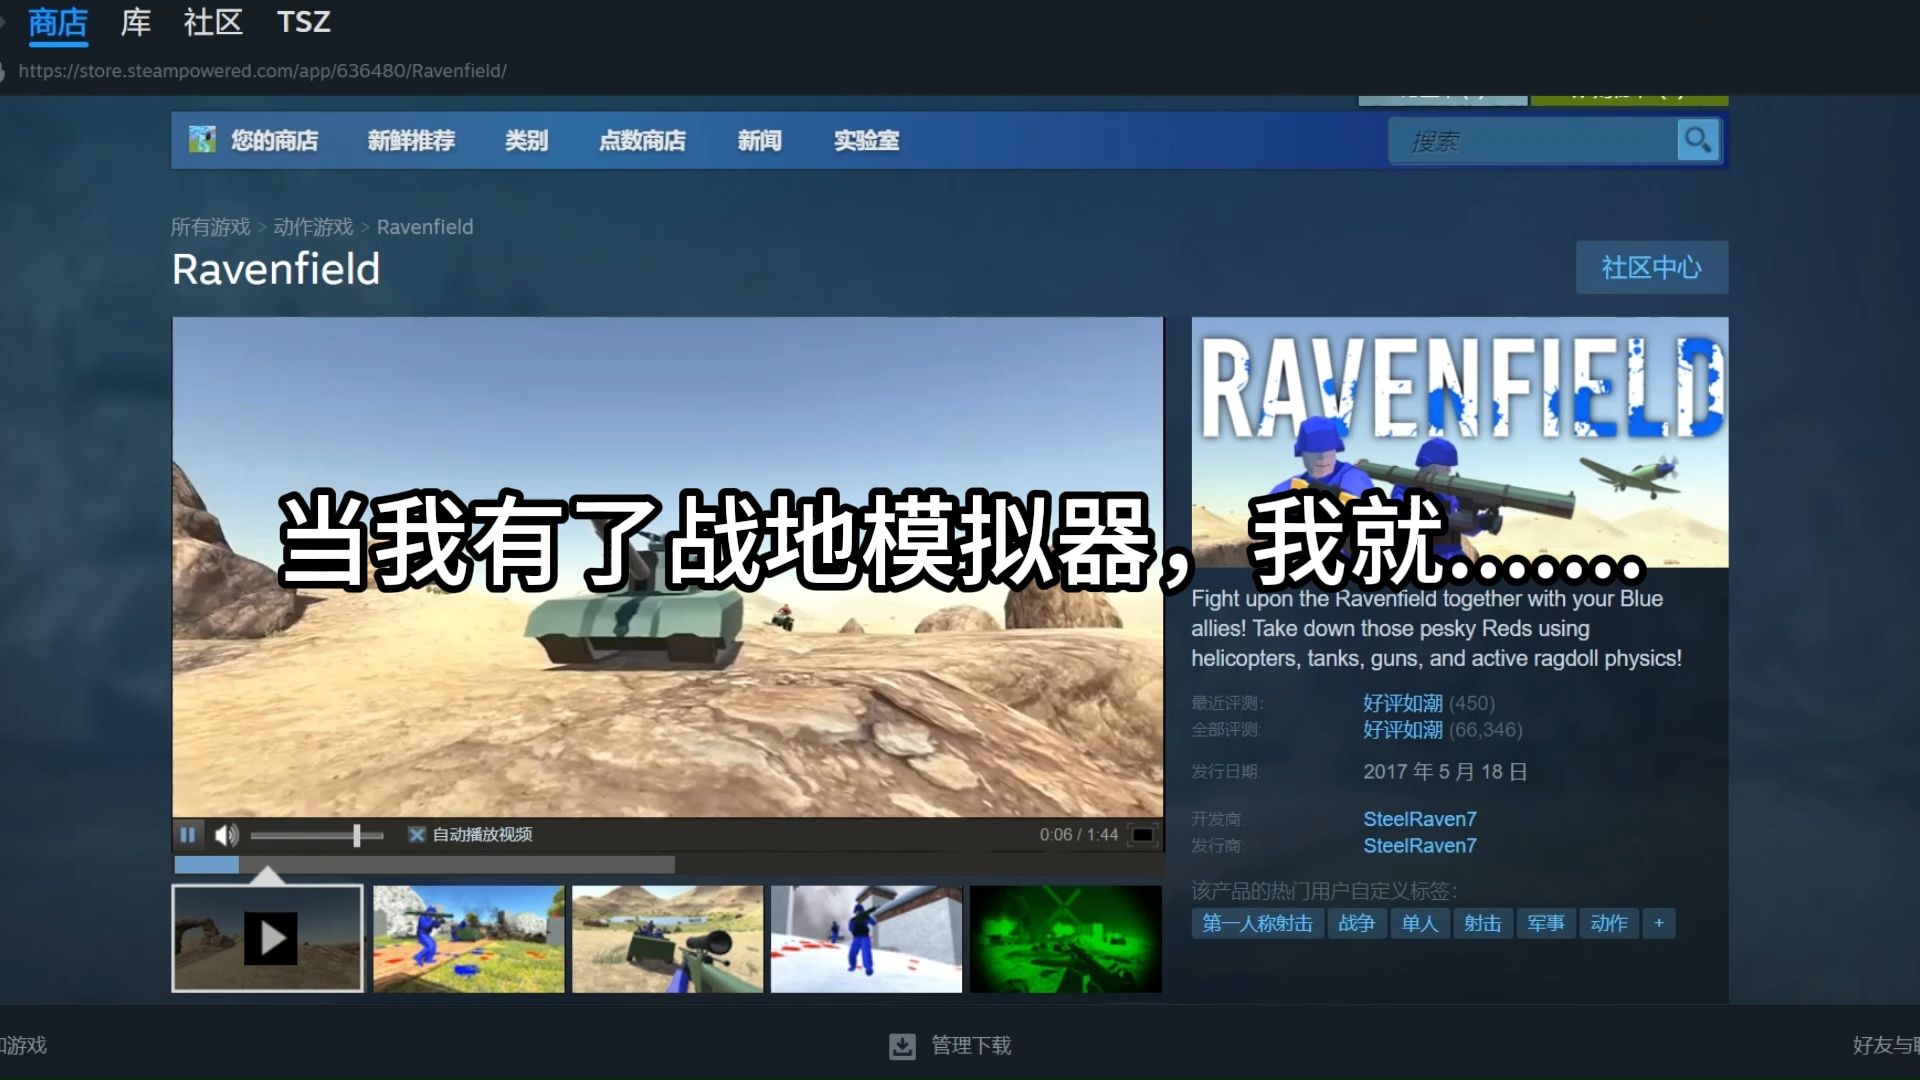Mute the video with the speaker icon

[x=226, y=834]
